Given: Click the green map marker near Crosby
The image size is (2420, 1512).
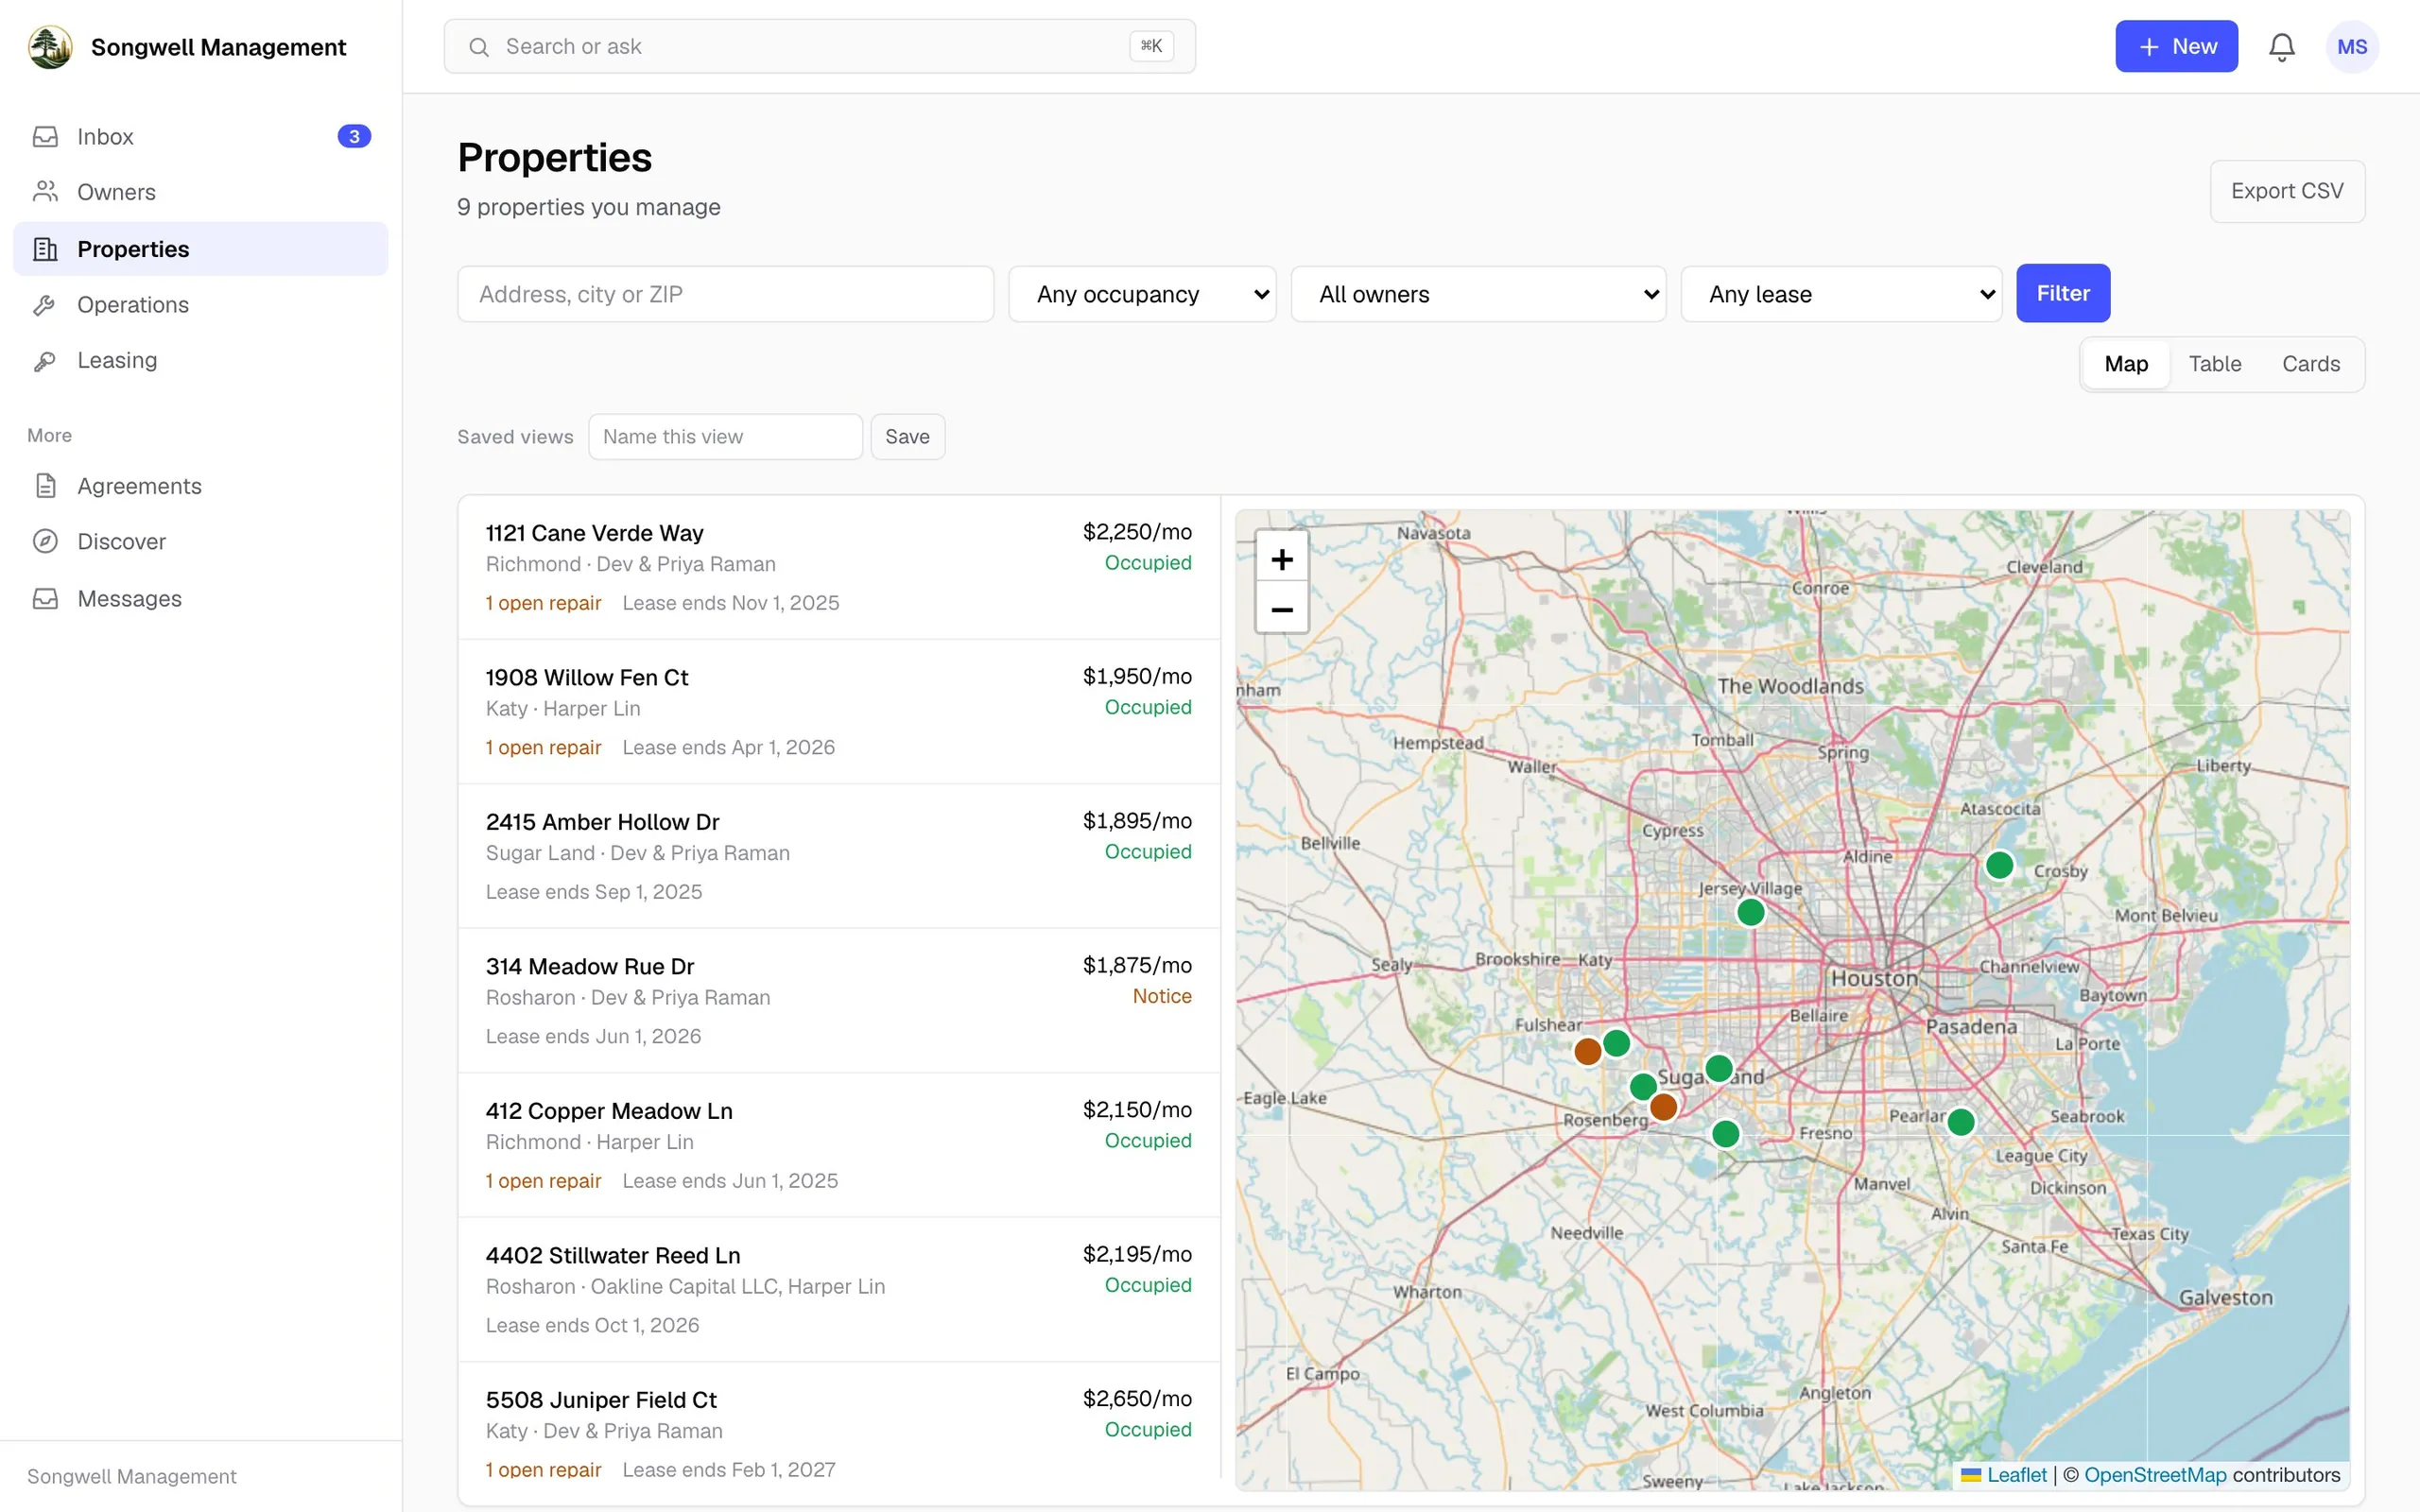Looking at the screenshot, I should coord(1999,865).
